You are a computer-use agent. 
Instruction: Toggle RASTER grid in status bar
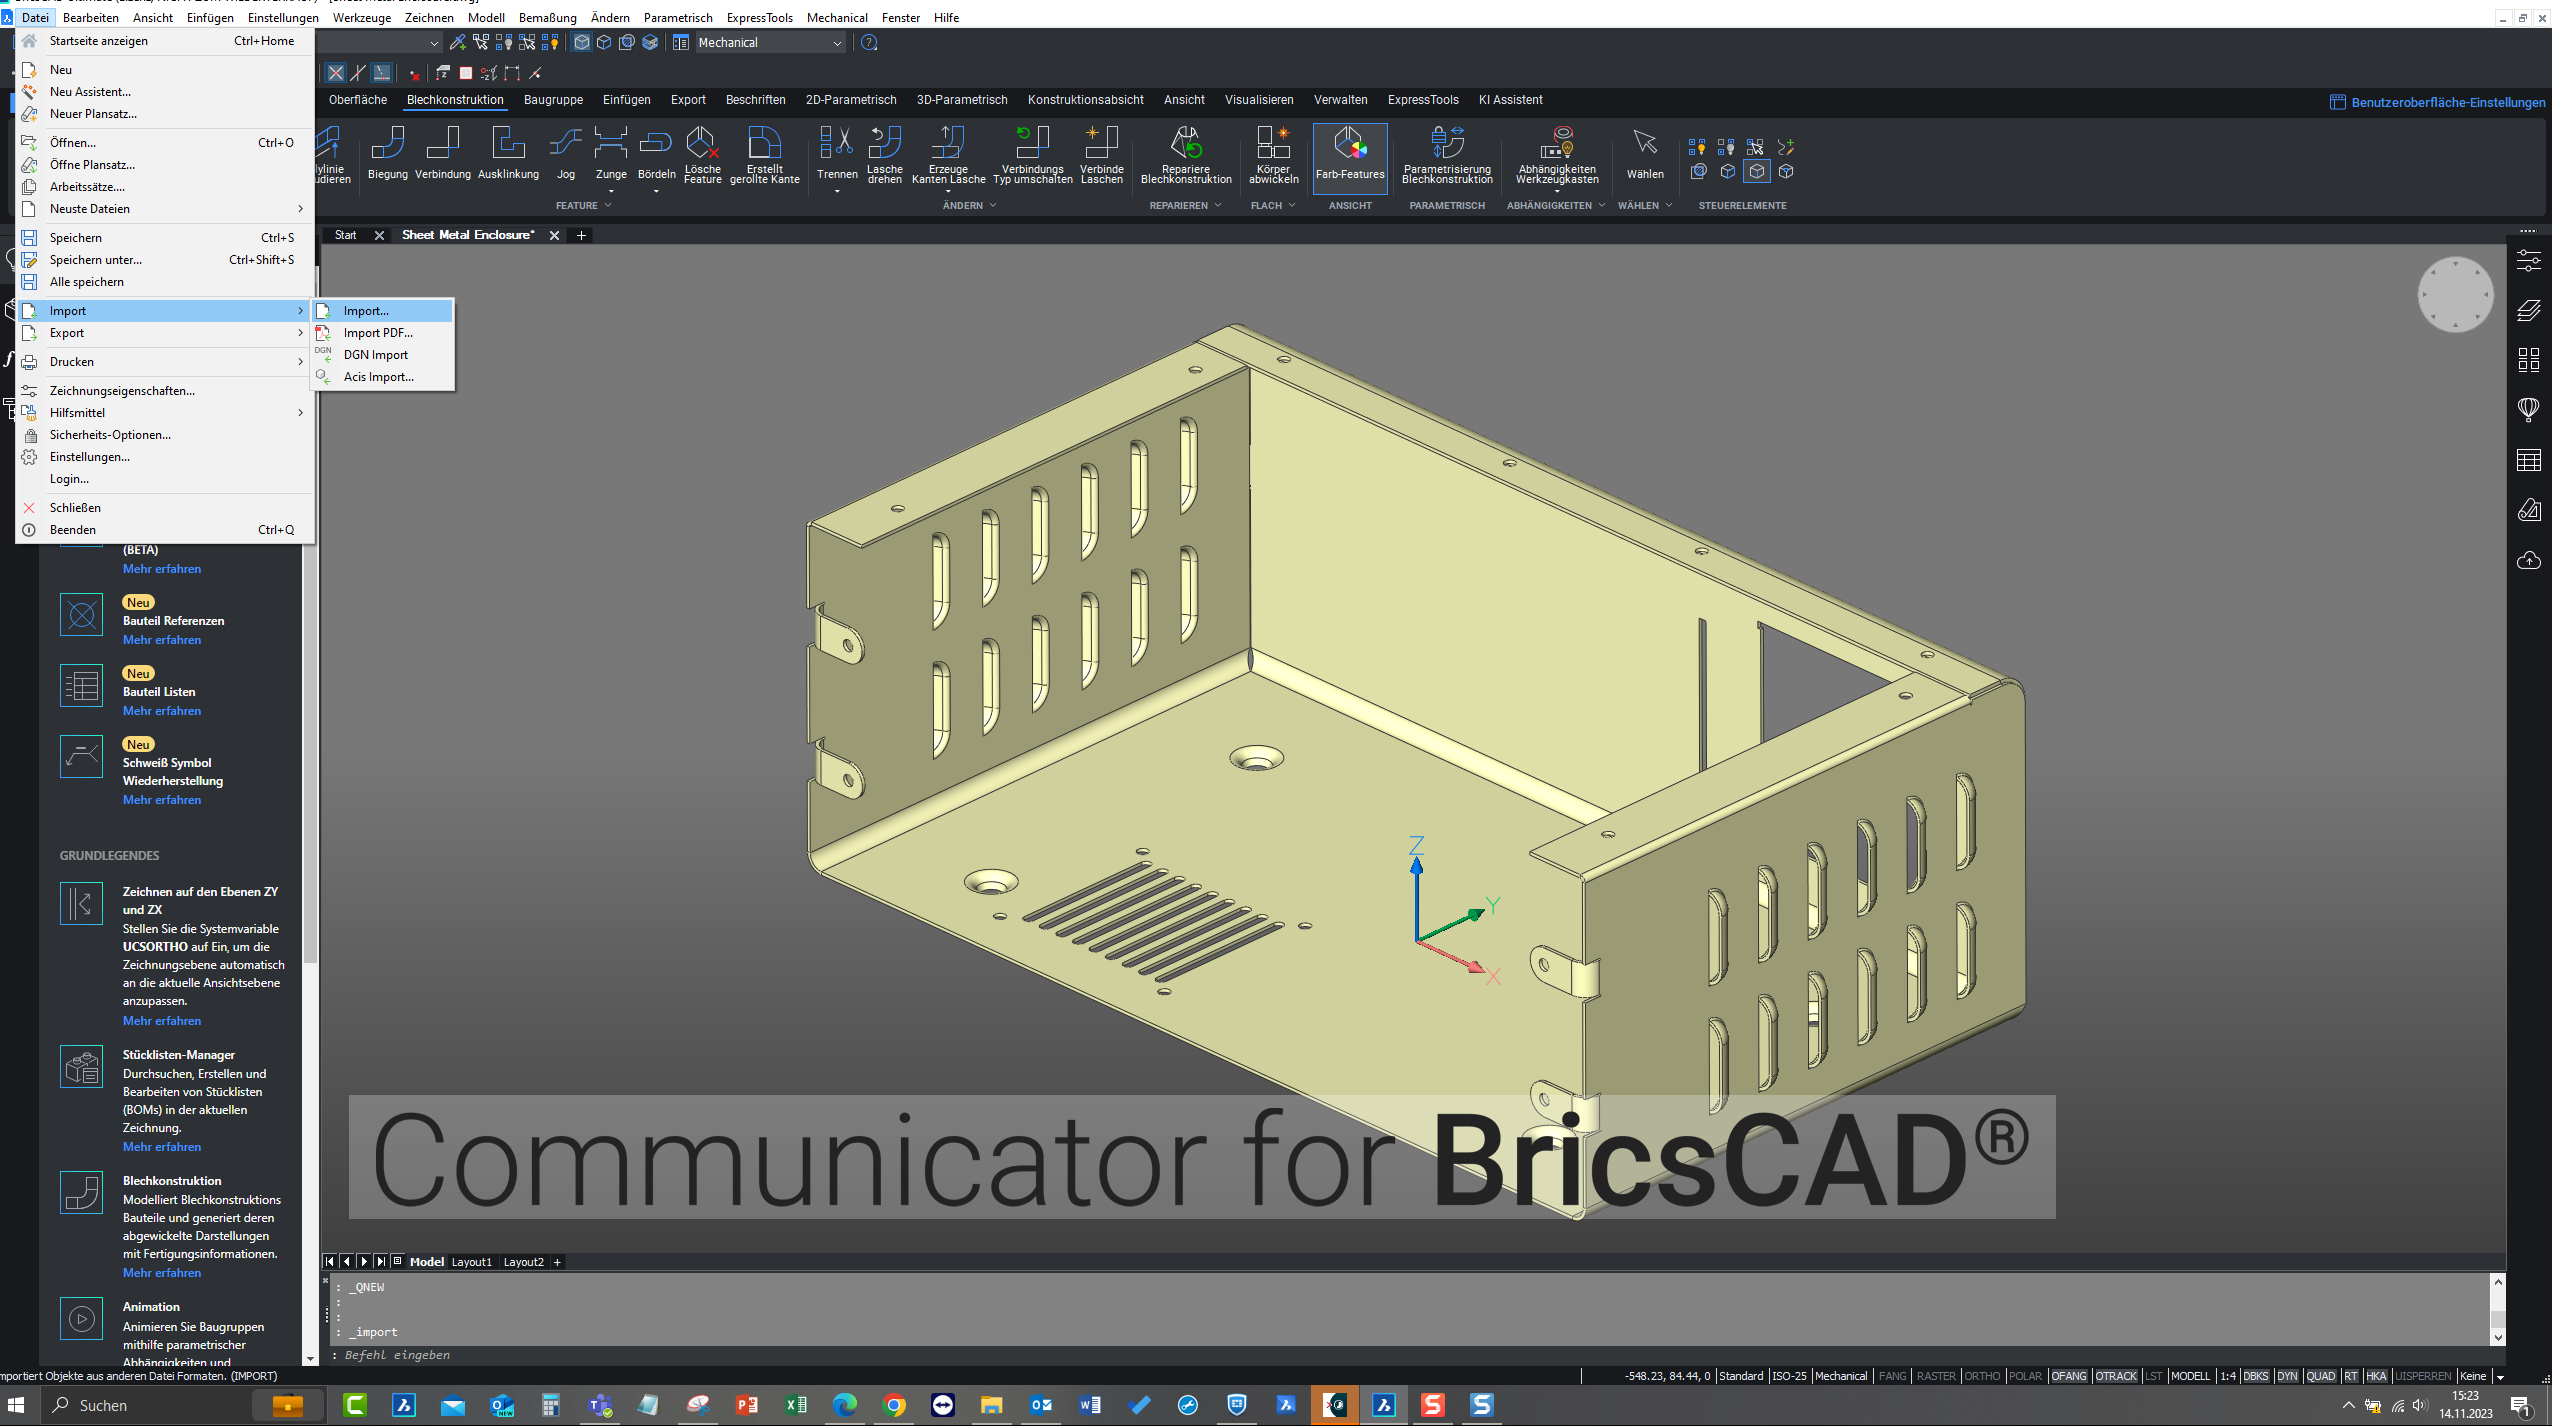[1935, 1376]
